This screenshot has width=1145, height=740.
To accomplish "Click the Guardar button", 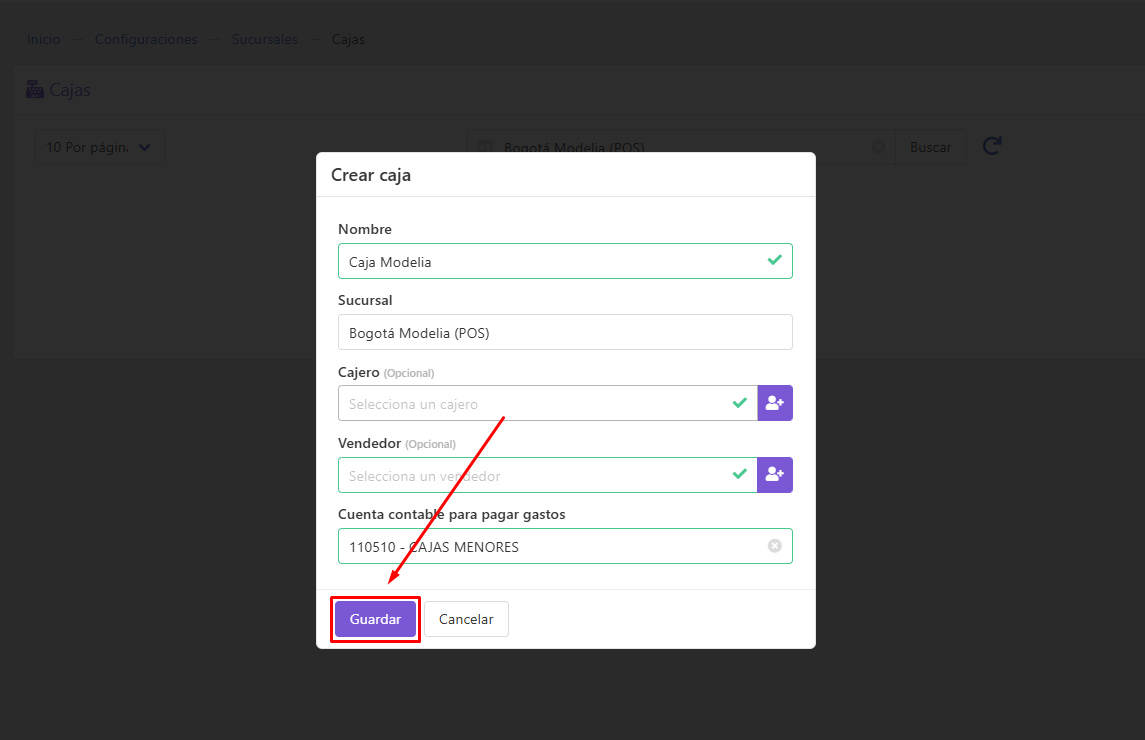I will (x=375, y=619).
